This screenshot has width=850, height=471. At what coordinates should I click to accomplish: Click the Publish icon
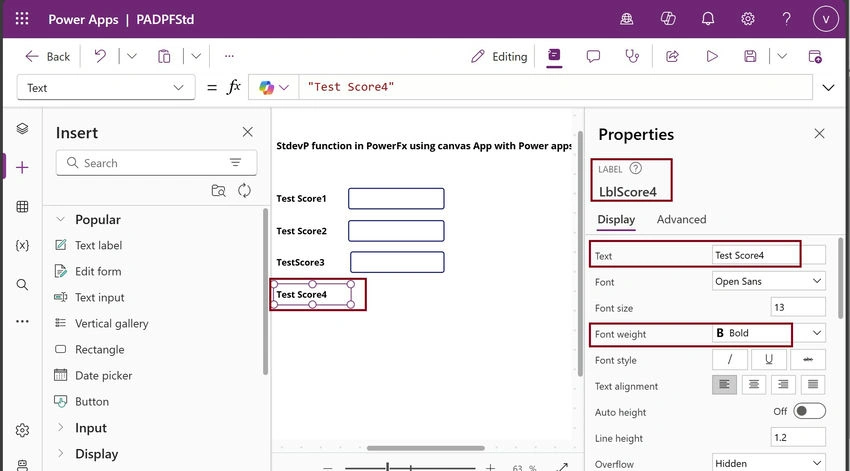(x=814, y=56)
